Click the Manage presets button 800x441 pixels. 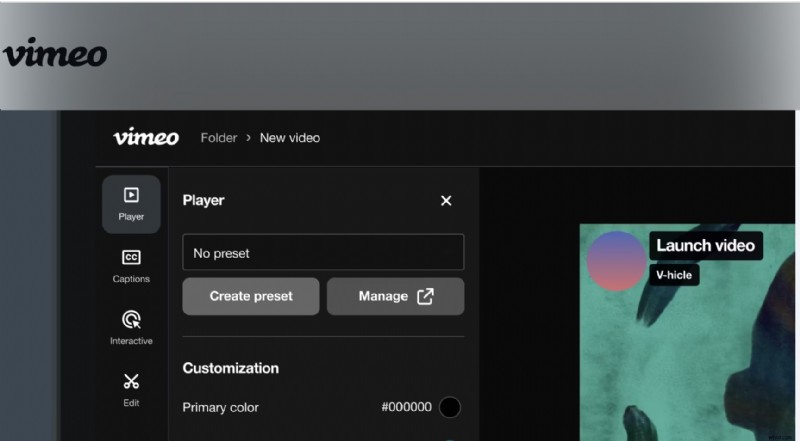click(395, 296)
